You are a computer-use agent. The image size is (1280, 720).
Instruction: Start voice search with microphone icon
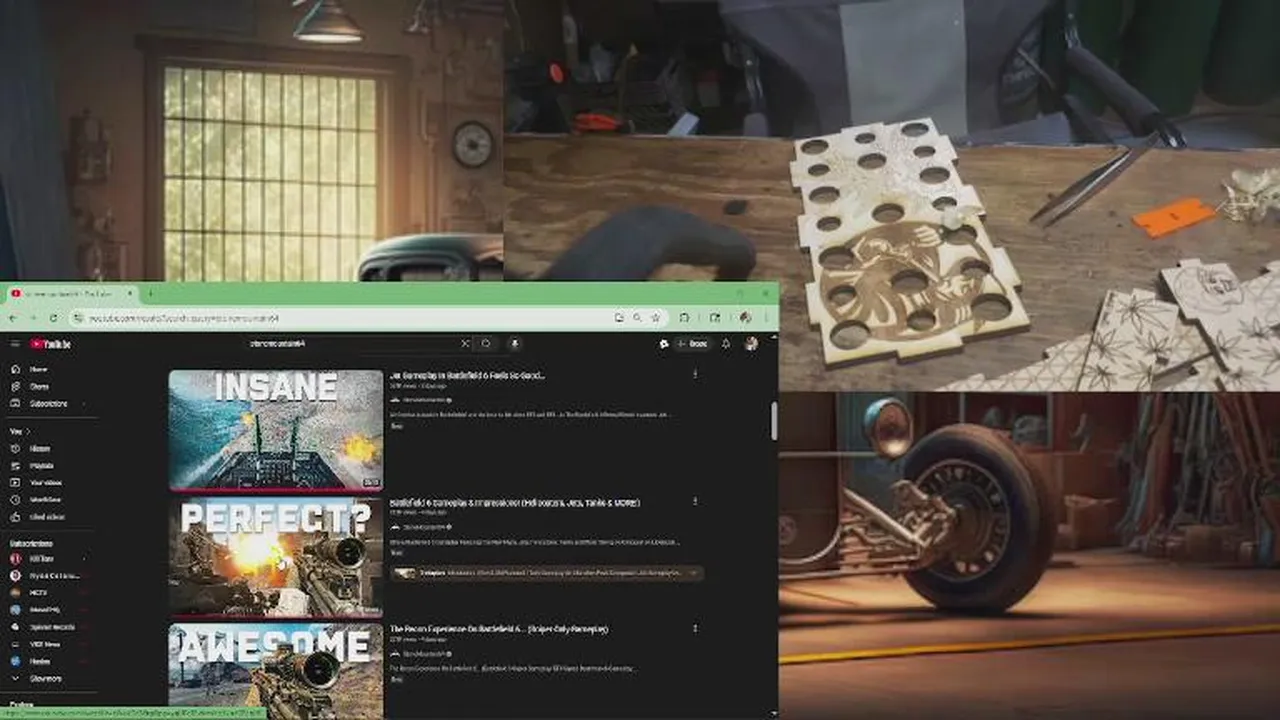515,344
